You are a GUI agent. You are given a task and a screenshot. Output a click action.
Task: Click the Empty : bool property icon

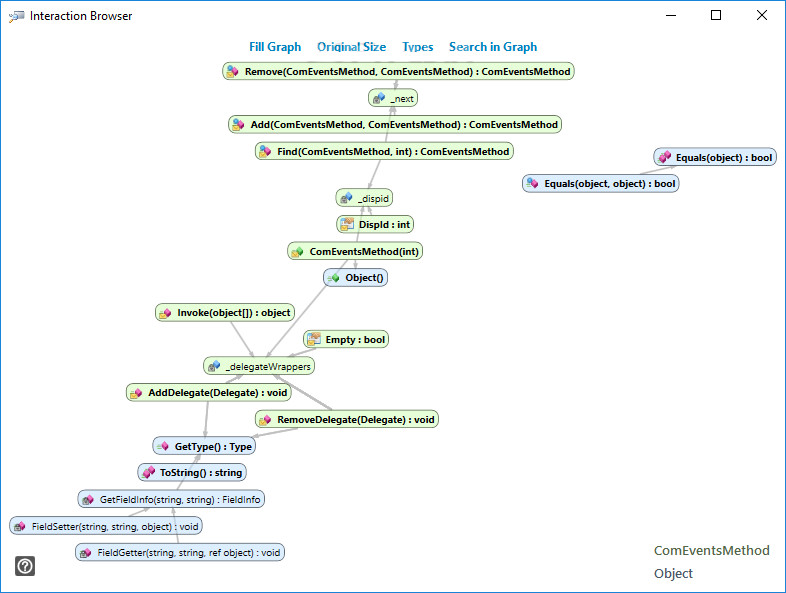click(x=314, y=340)
